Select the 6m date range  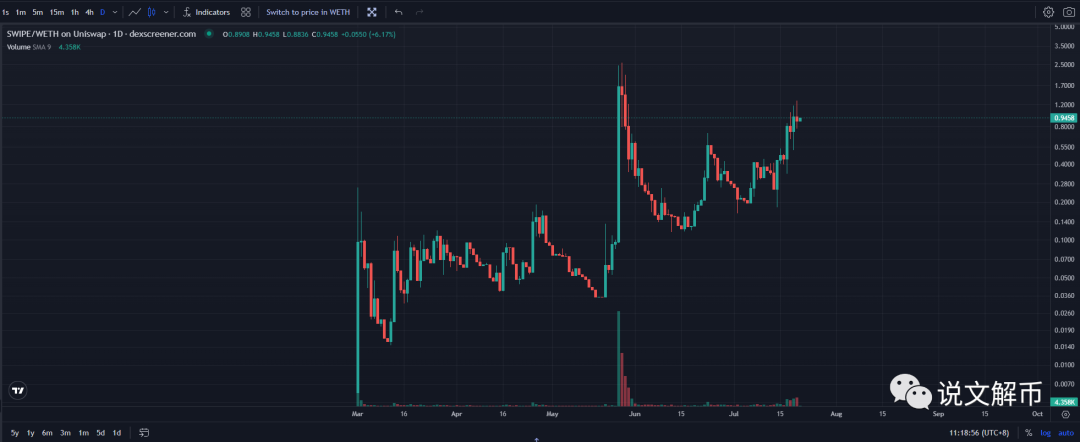click(x=47, y=433)
